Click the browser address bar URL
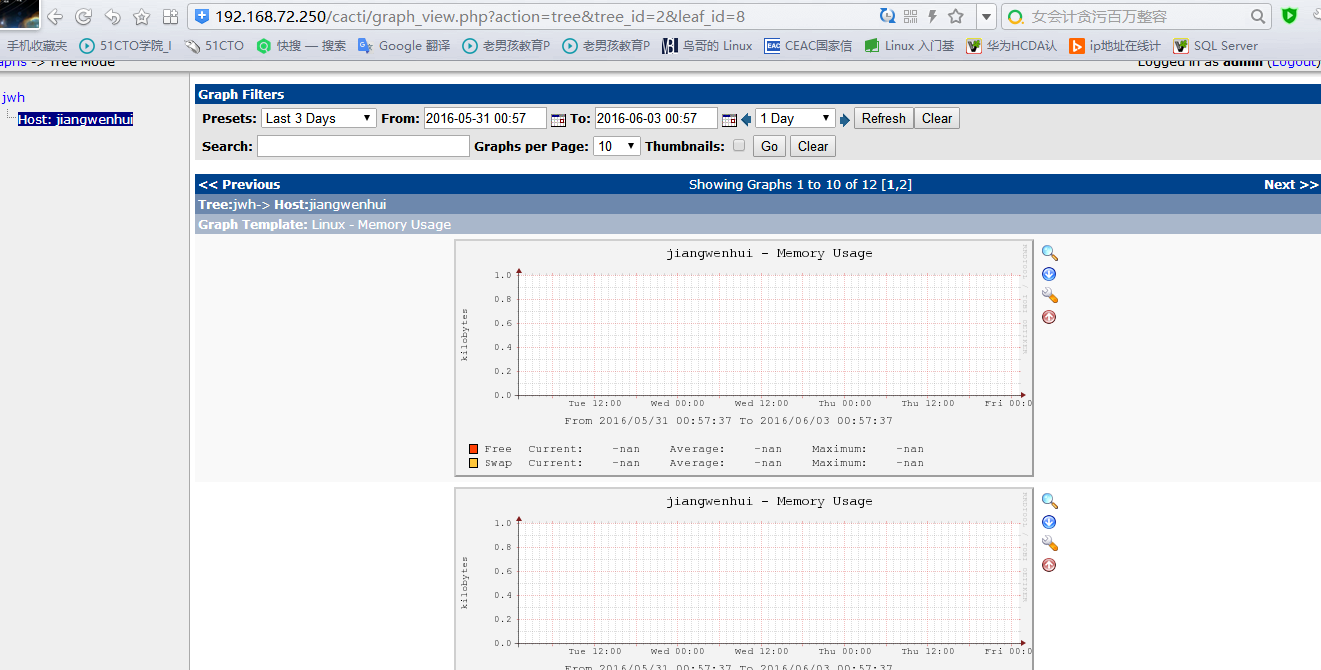The width and height of the screenshot is (1321, 670). click(480, 17)
